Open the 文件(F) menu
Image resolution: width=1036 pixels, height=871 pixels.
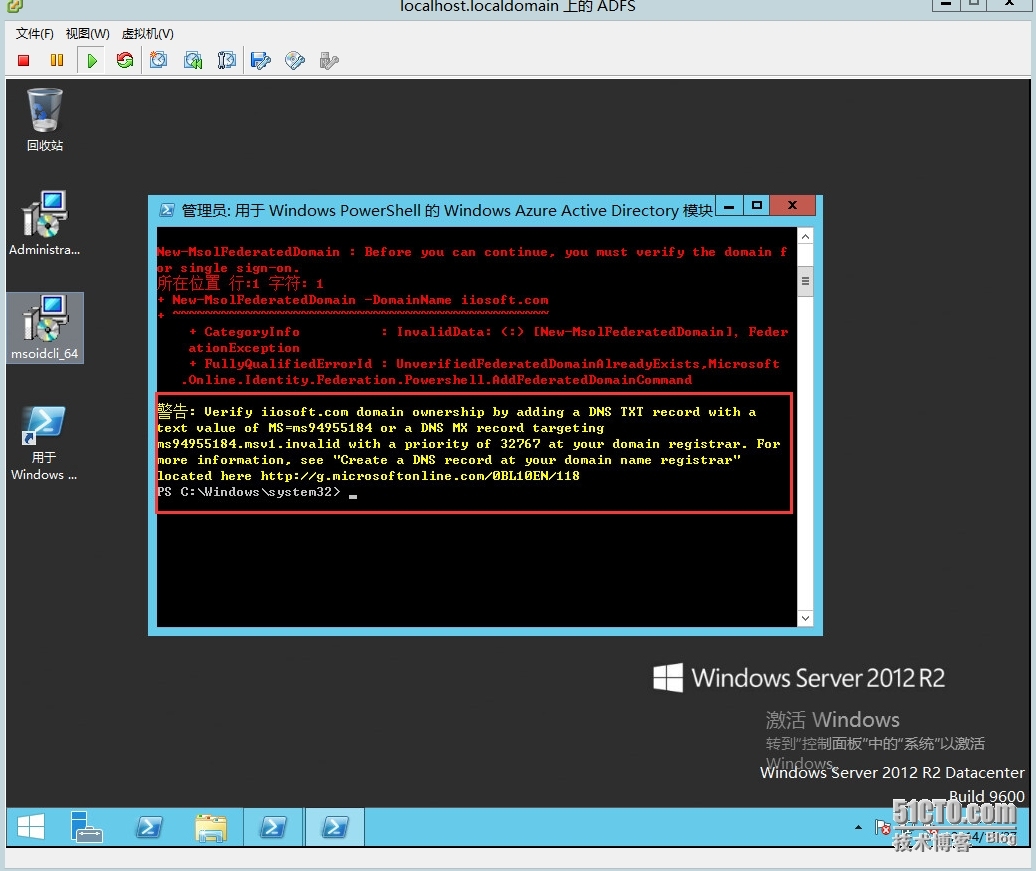[34, 34]
